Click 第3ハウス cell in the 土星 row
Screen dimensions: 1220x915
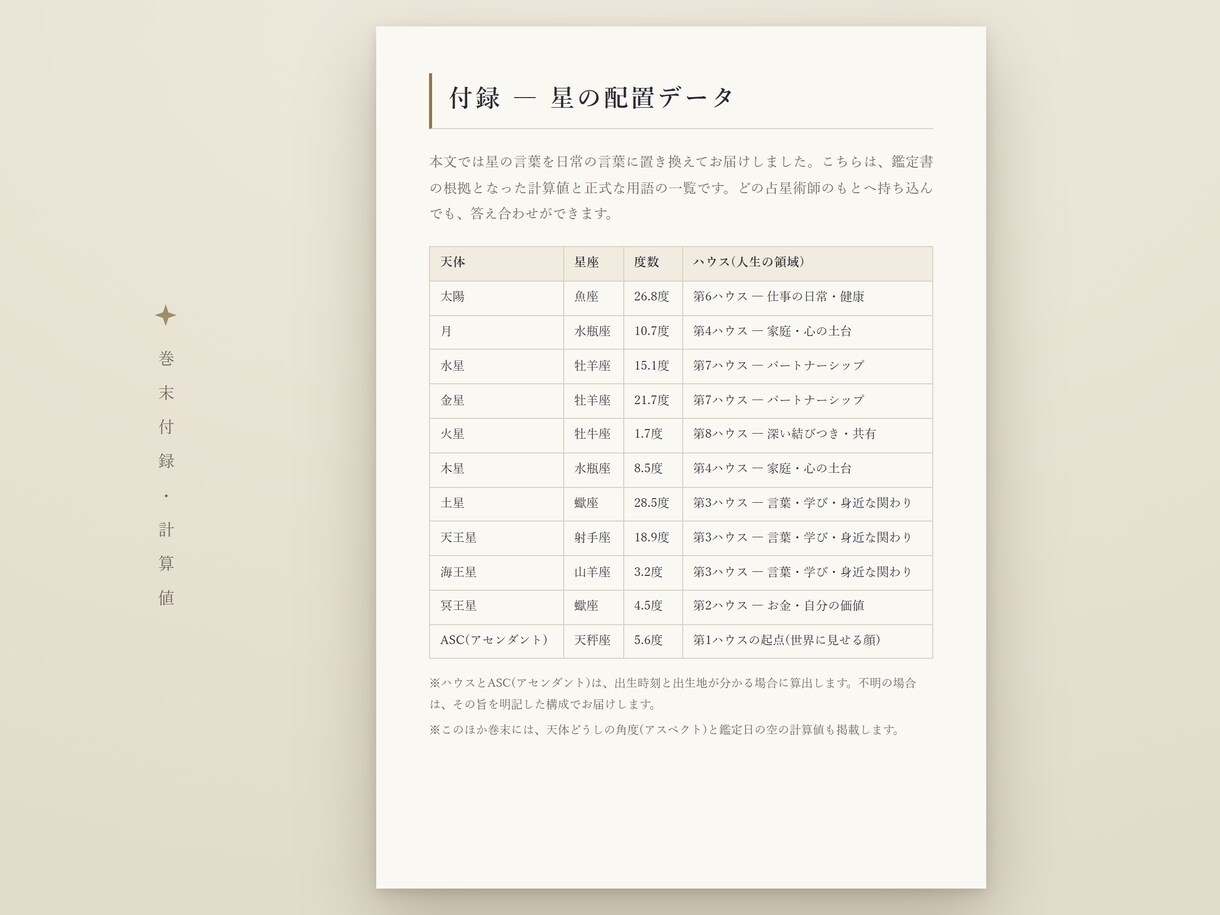pyautogui.click(x=807, y=504)
